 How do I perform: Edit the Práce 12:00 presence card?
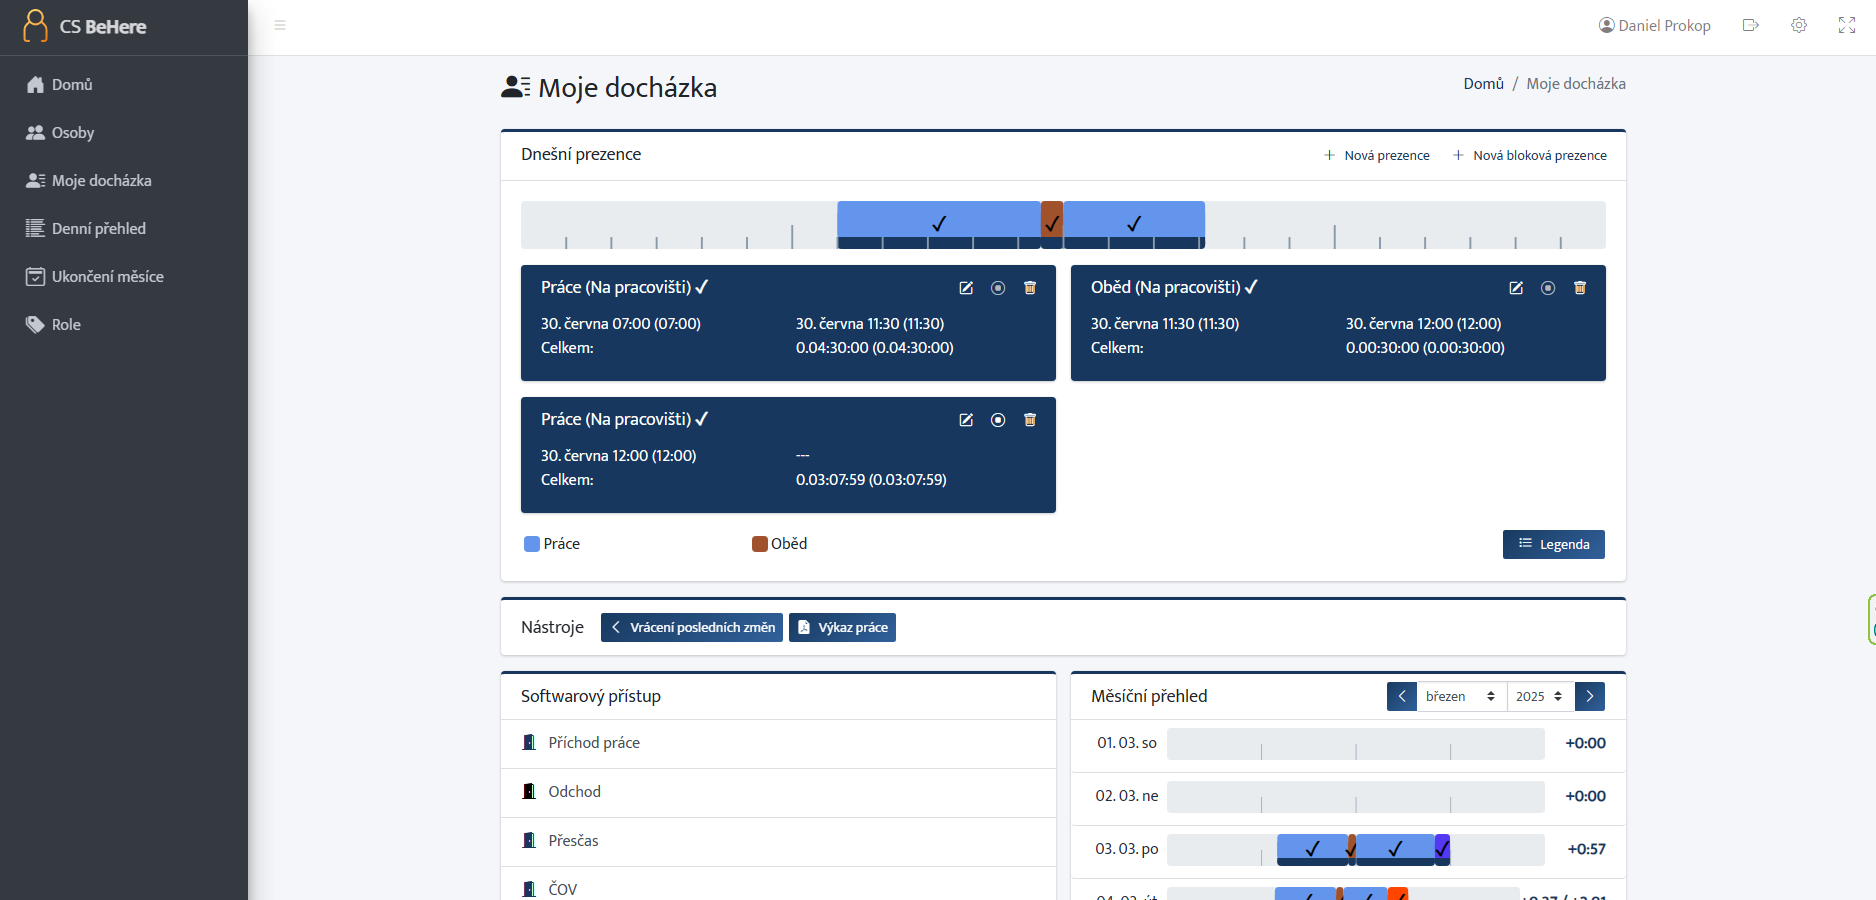tap(966, 420)
